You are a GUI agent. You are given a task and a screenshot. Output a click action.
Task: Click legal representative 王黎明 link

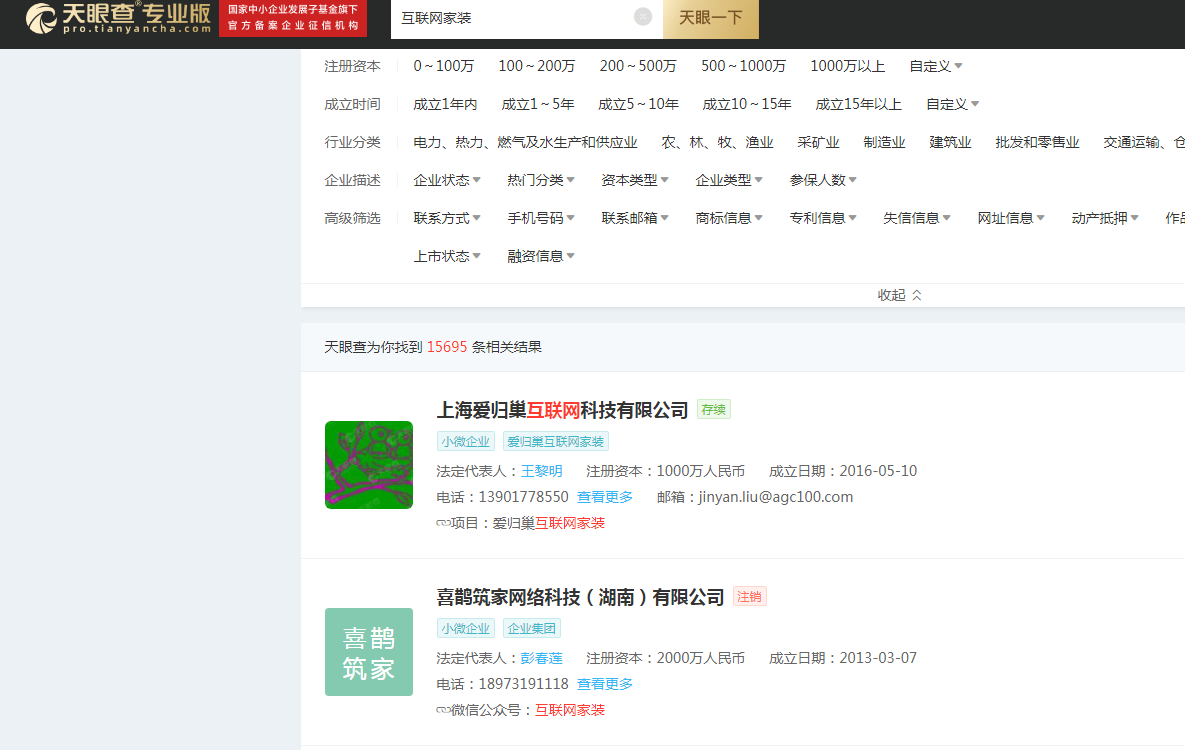(x=541, y=471)
